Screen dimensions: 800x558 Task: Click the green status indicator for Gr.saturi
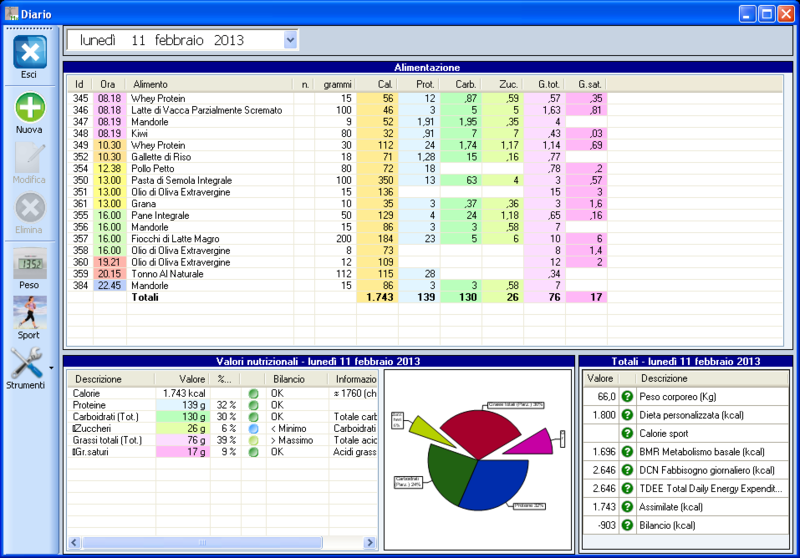pyautogui.click(x=253, y=452)
